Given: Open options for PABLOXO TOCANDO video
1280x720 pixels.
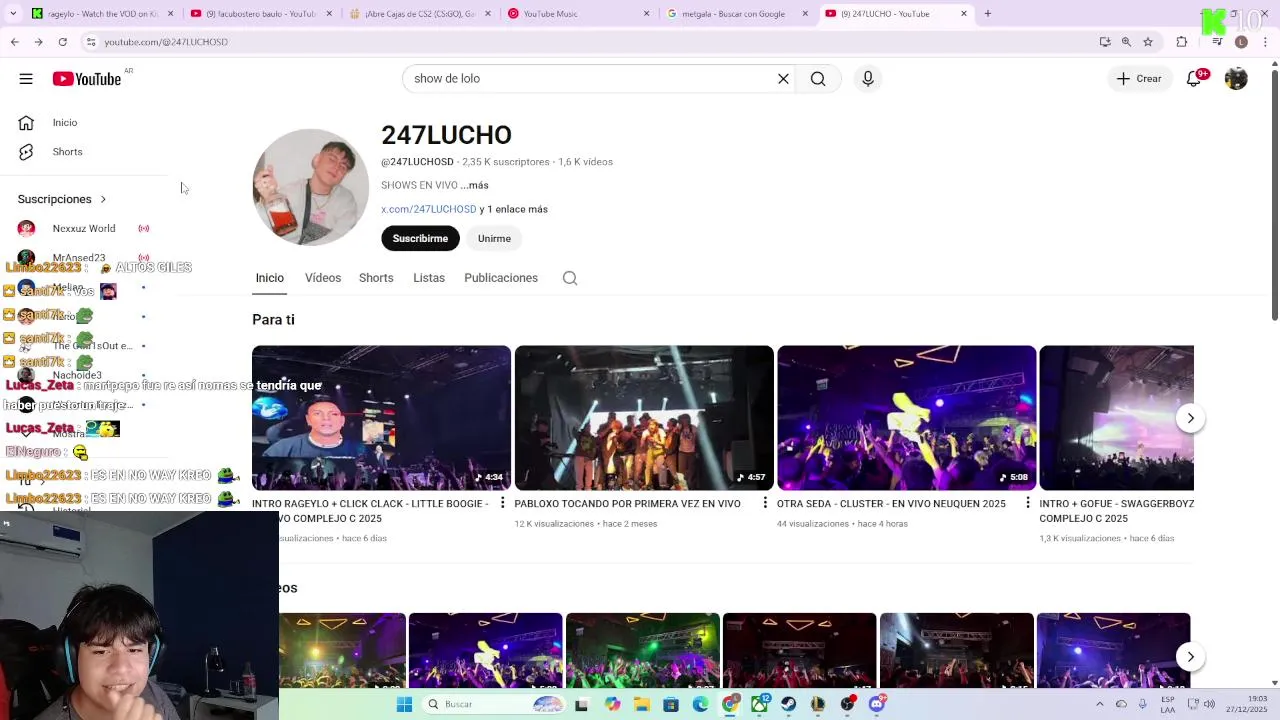Looking at the screenshot, I should 765,503.
